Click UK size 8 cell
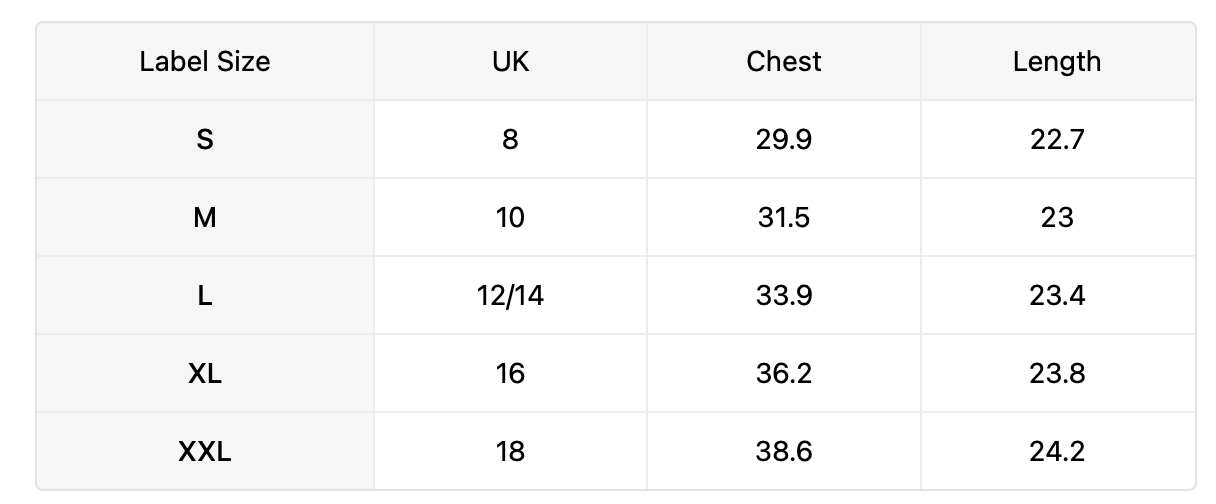The image size is (1216, 504). point(511,139)
